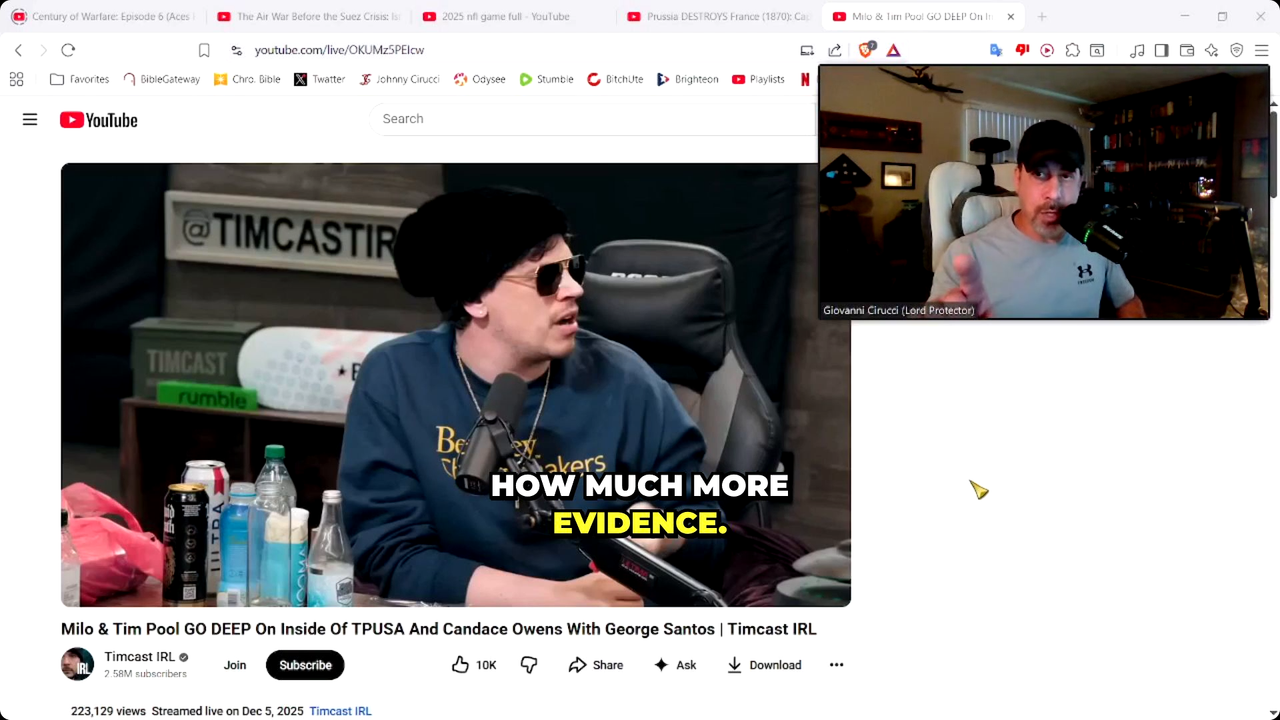Like the video with thumbs up
This screenshot has height=720, width=1280.
tap(473, 665)
